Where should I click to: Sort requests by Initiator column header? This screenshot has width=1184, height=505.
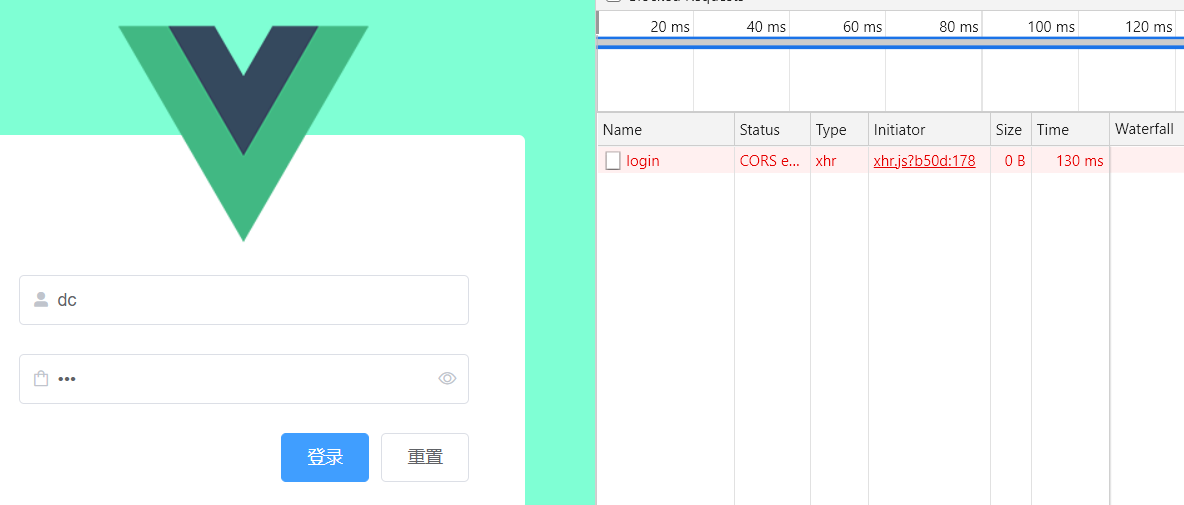pyautogui.click(x=930, y=130)
